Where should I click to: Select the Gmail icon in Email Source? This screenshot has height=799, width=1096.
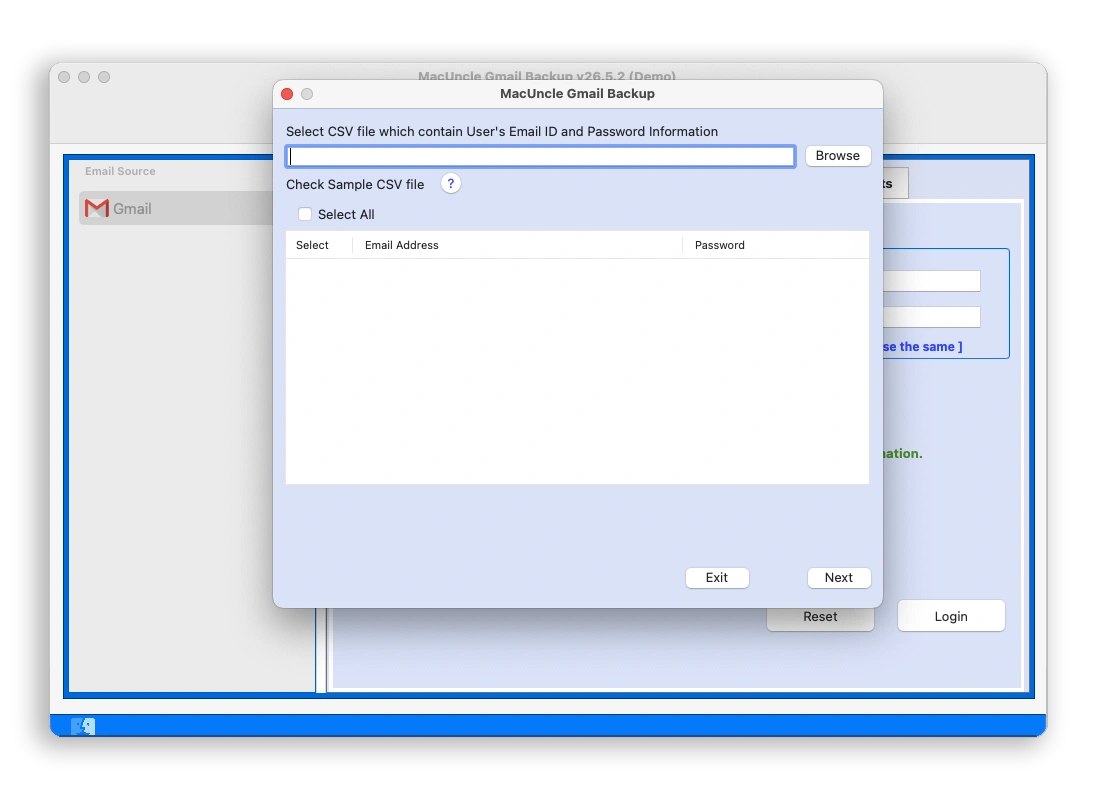pos(96,208)
